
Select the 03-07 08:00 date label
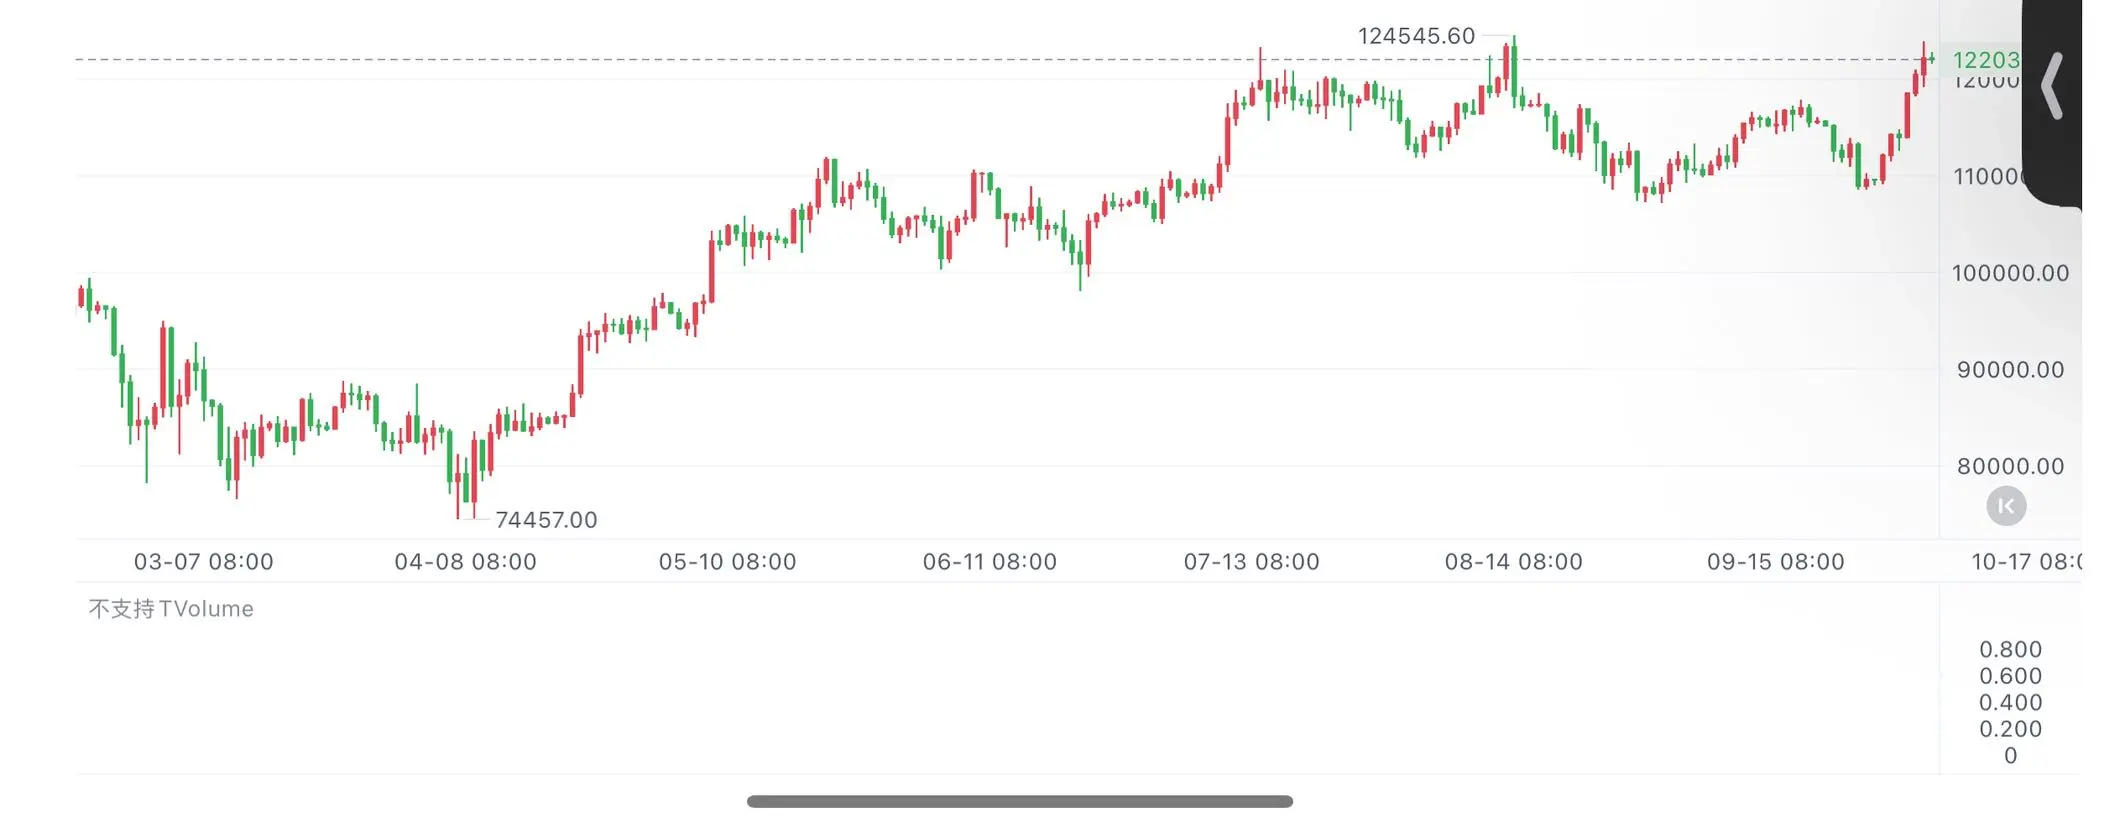(x=204, y=562)
